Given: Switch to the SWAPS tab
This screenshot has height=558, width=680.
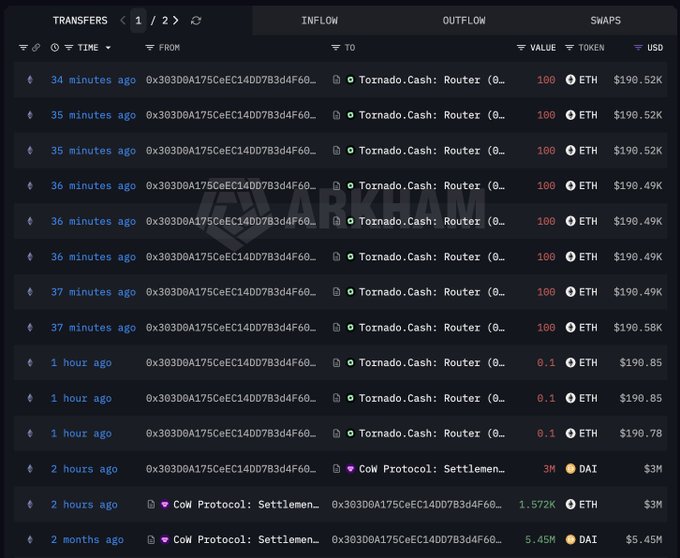Looking at the screenshot, I should pos(605,20).
